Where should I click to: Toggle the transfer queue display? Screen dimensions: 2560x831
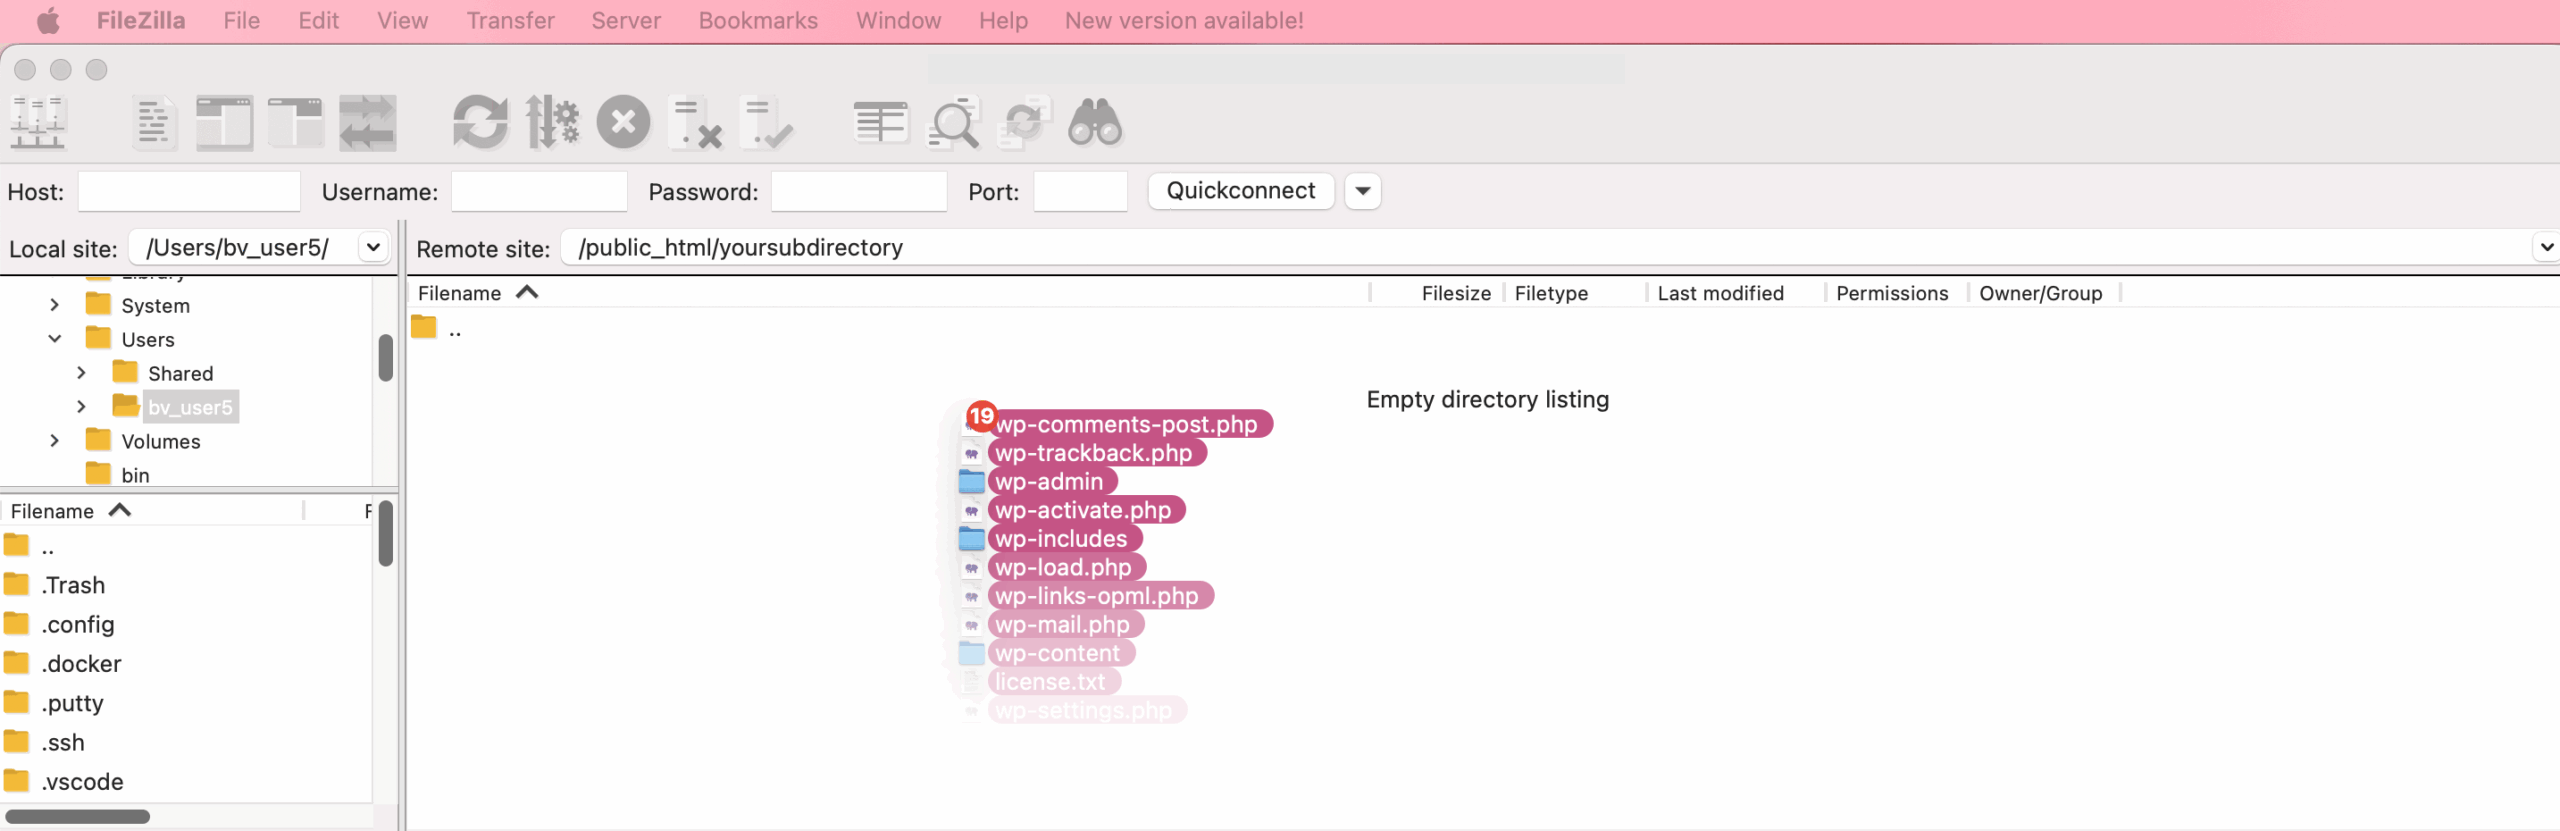pyautogui.click(x=368, y=124)
